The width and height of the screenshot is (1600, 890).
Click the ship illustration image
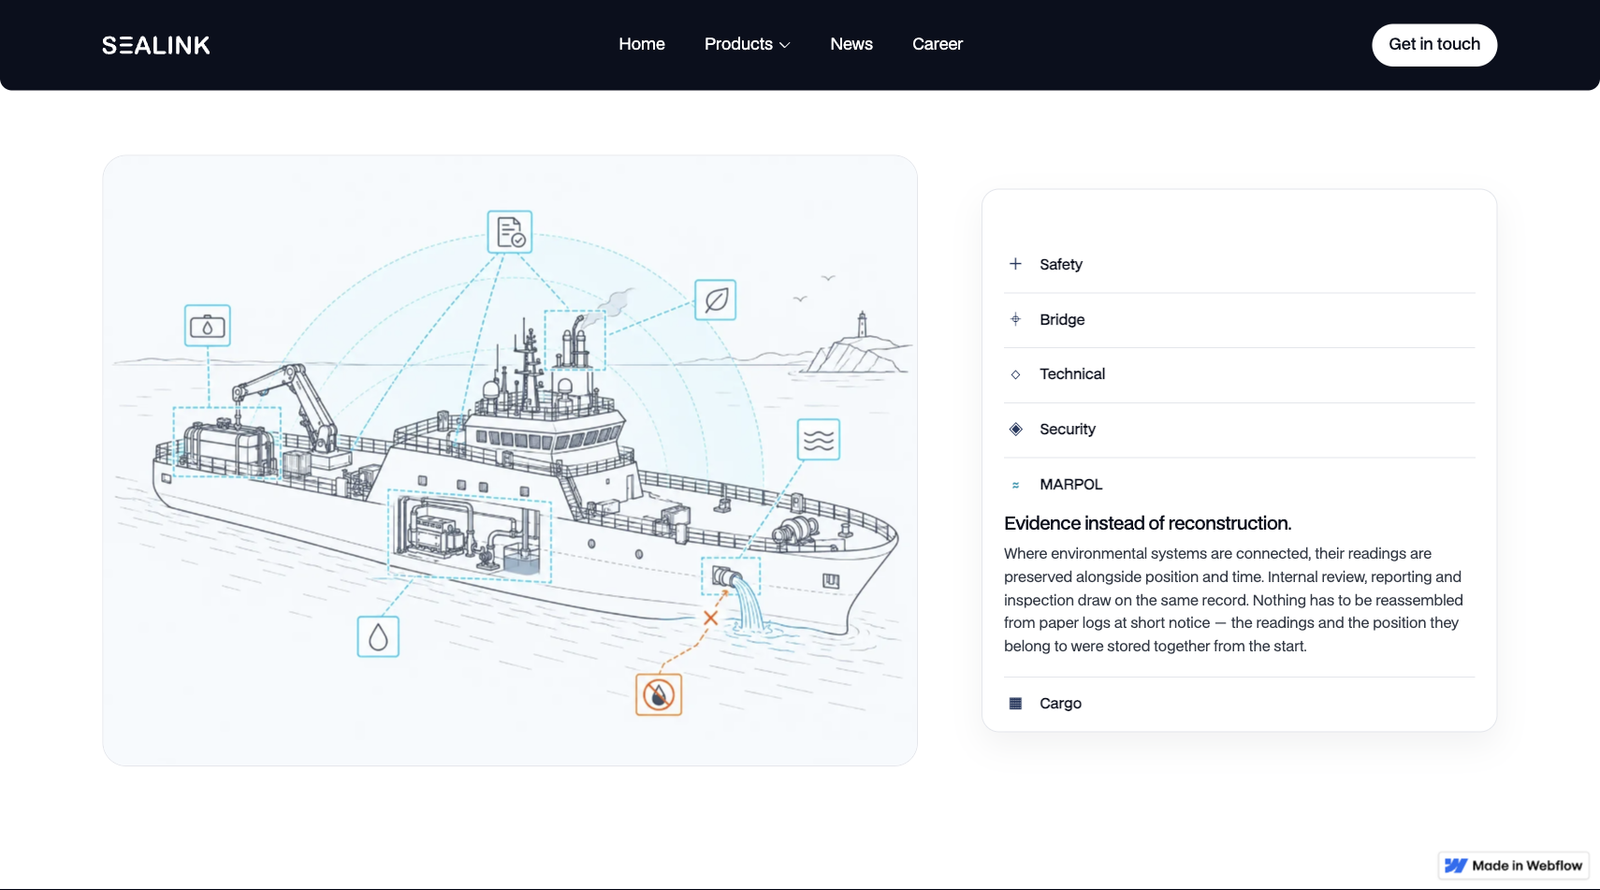(510, 460)
